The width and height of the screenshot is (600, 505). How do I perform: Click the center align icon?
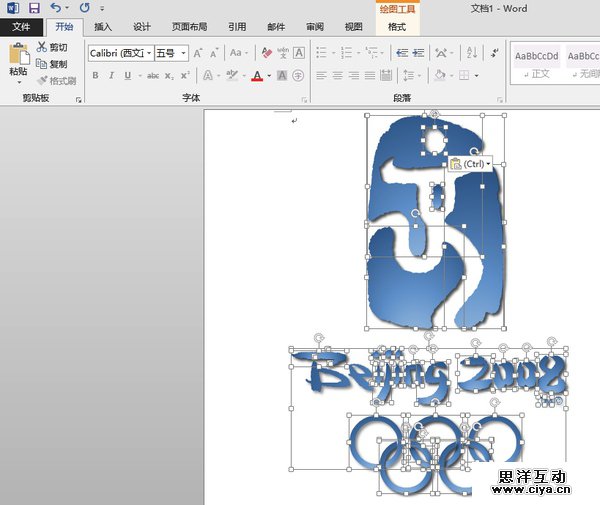tap(338, 75)
